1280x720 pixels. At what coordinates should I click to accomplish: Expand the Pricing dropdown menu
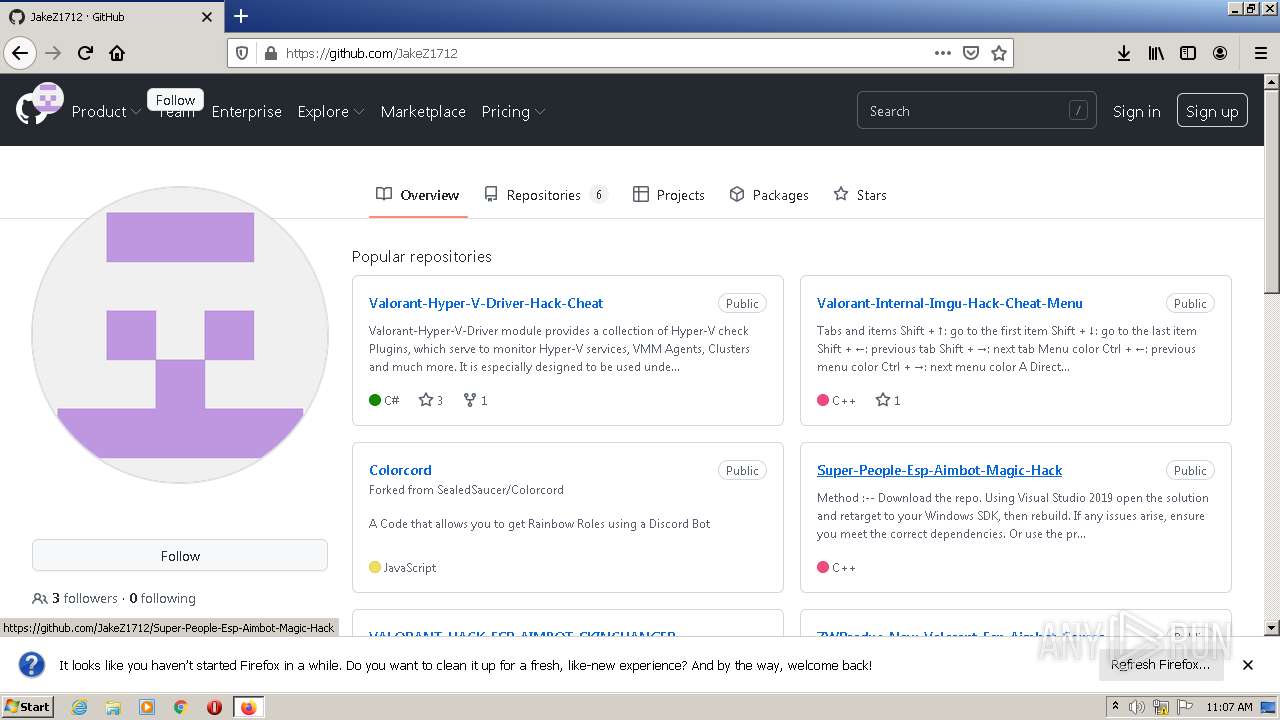point(513,112)
